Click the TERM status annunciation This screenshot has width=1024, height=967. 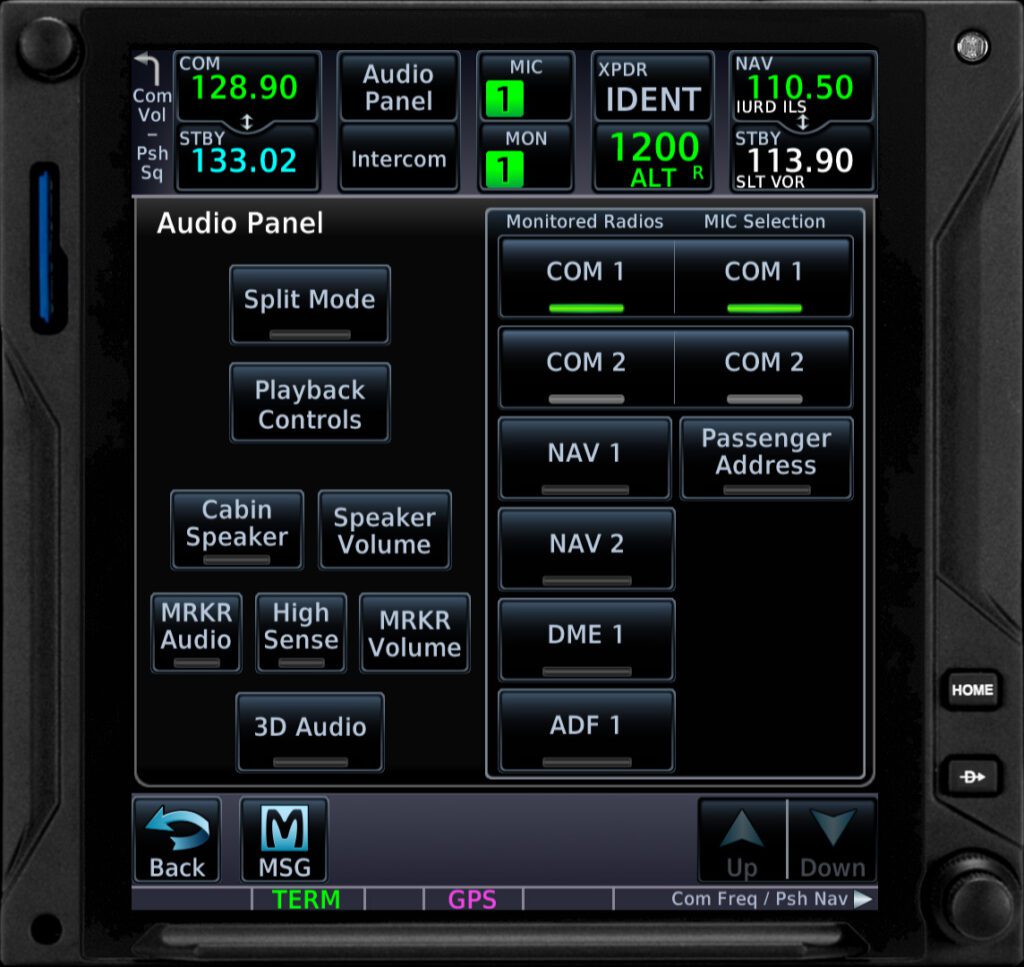[x=306, y=899]
